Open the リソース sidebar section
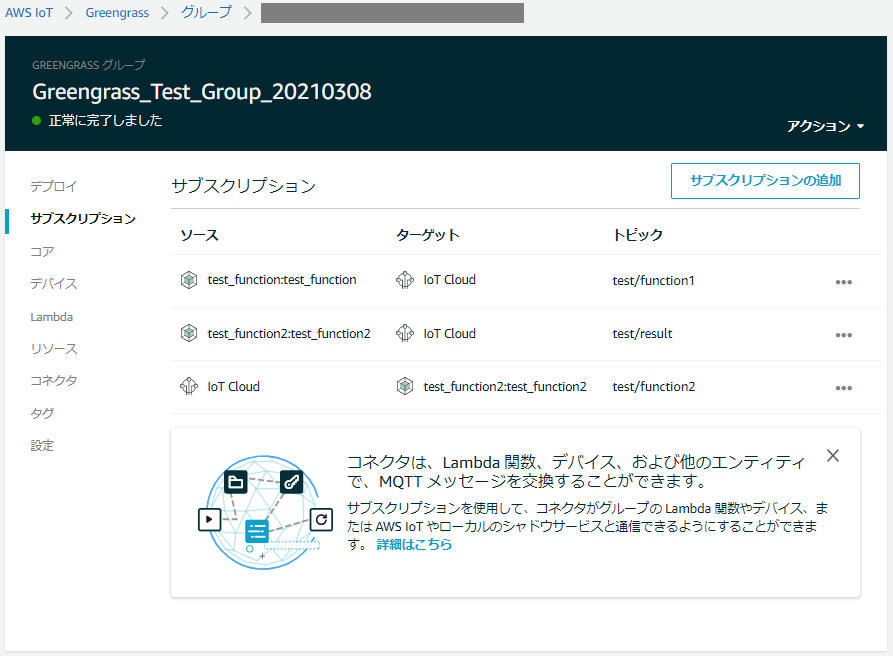Screen dimensions: 893x656 click(x=54, y=348)
